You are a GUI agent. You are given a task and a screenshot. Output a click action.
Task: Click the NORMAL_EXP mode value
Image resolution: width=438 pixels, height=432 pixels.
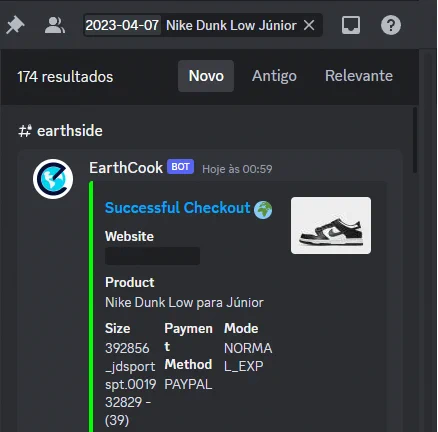click(x=248, y=357)
